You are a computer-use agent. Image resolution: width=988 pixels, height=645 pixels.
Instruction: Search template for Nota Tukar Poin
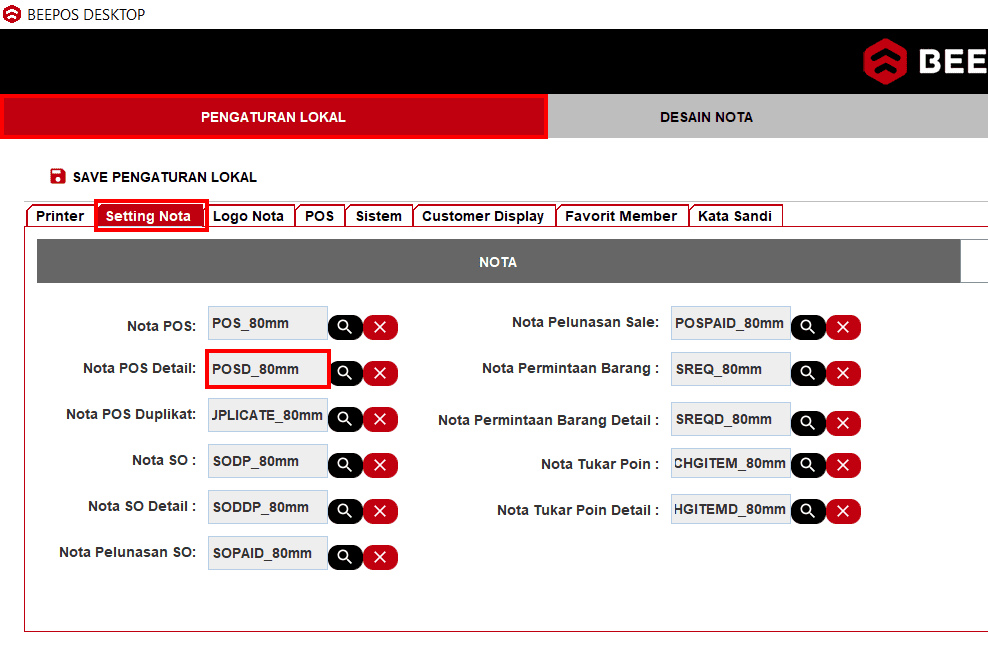pyautogui.click(x=807, y=465)
